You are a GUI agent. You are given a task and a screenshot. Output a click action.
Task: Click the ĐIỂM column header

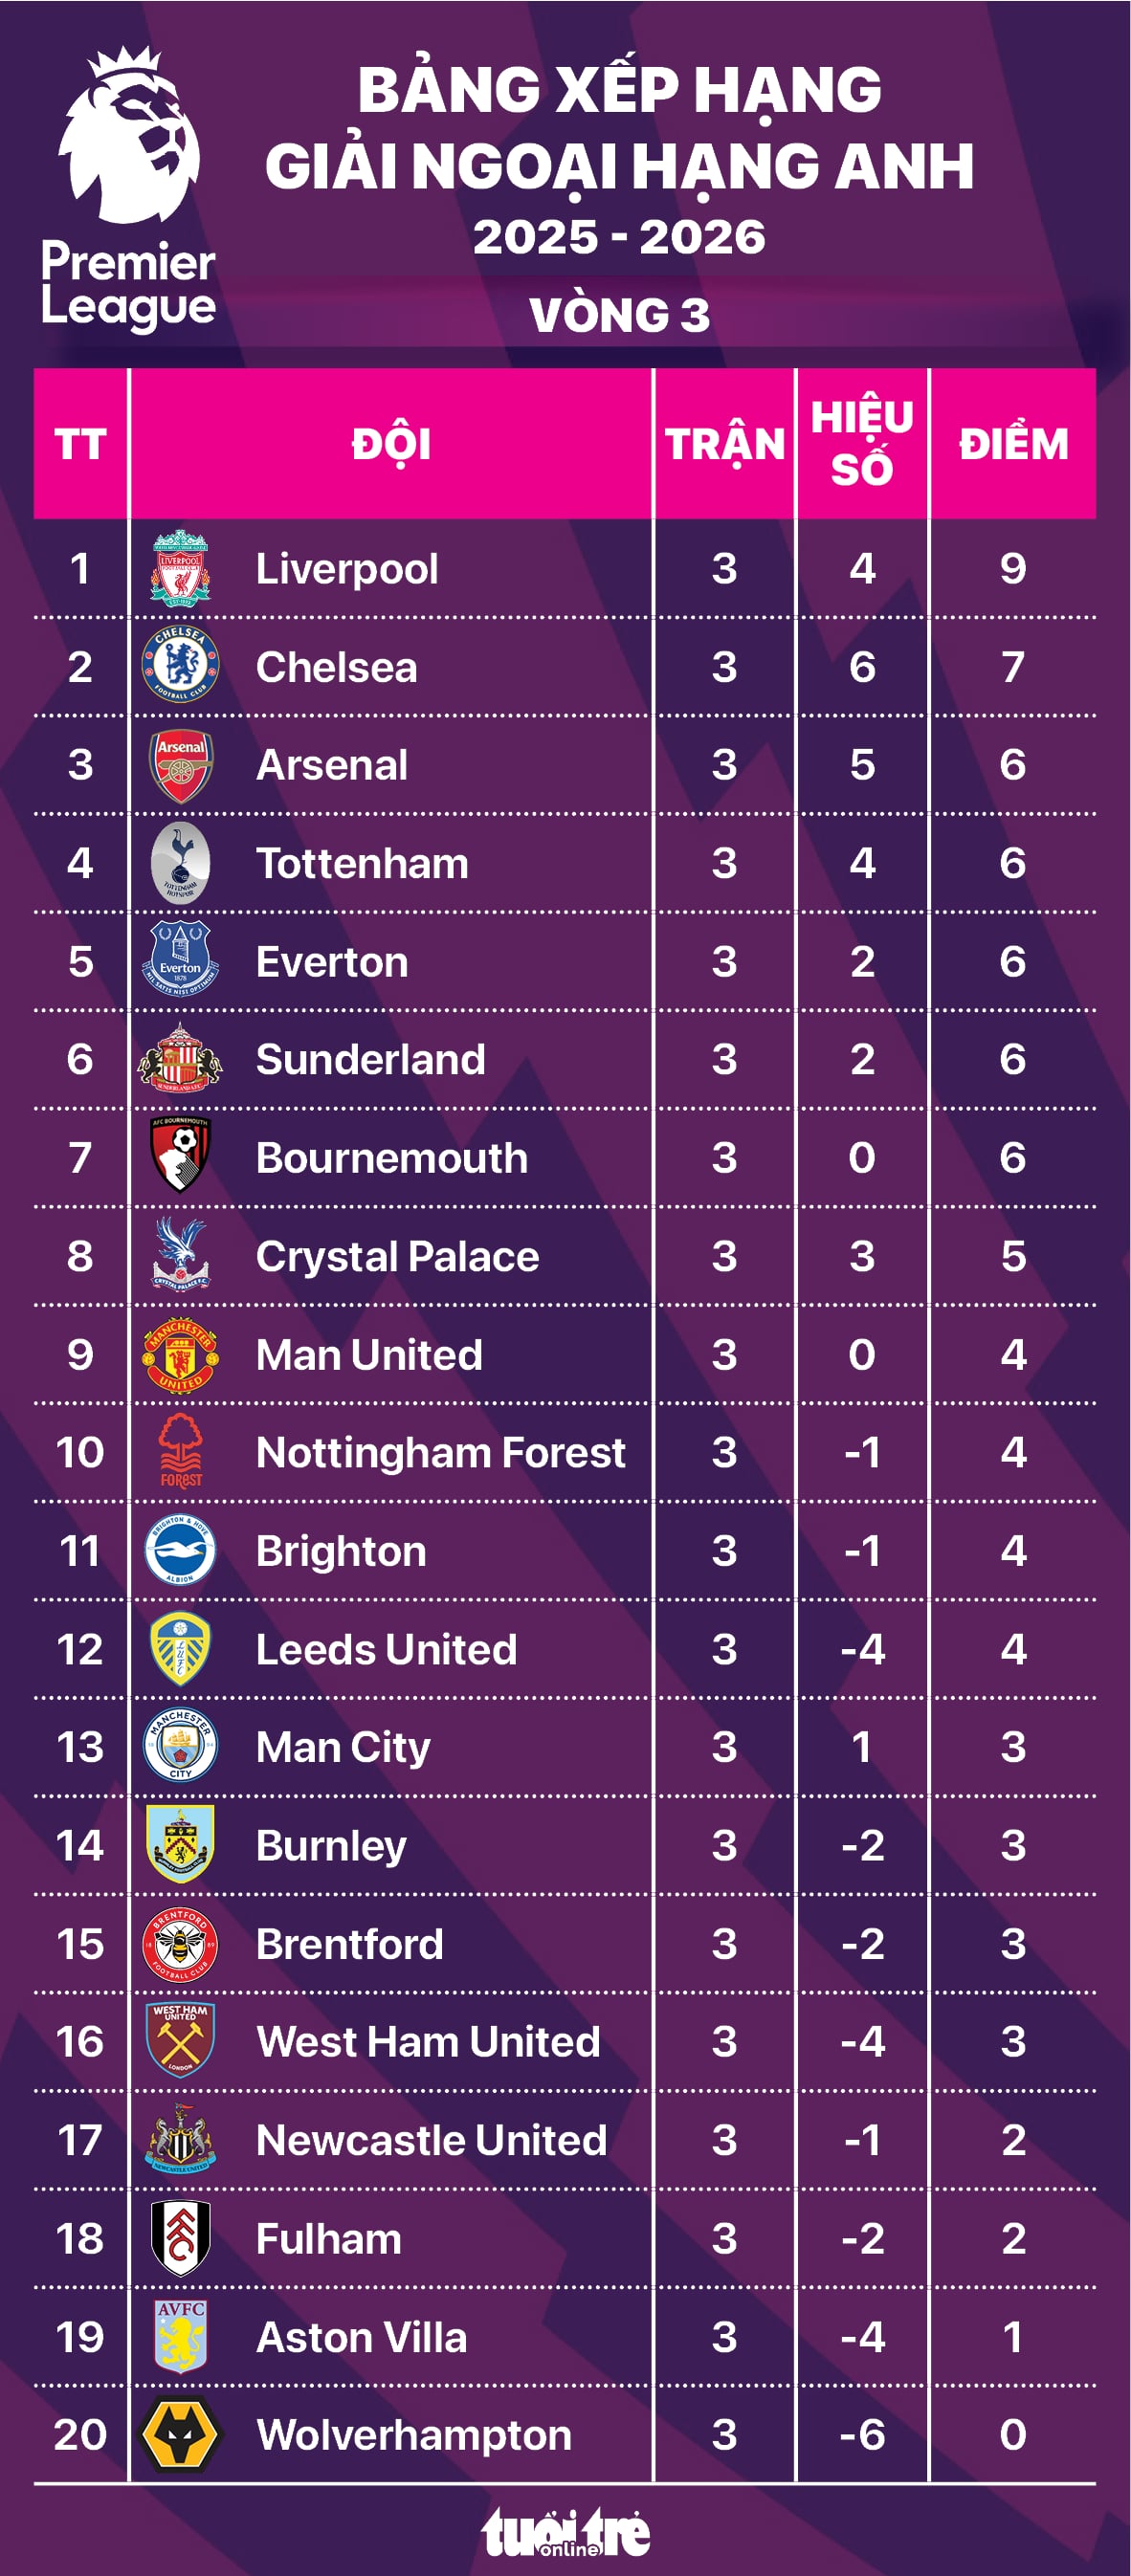coord(1013,444)
